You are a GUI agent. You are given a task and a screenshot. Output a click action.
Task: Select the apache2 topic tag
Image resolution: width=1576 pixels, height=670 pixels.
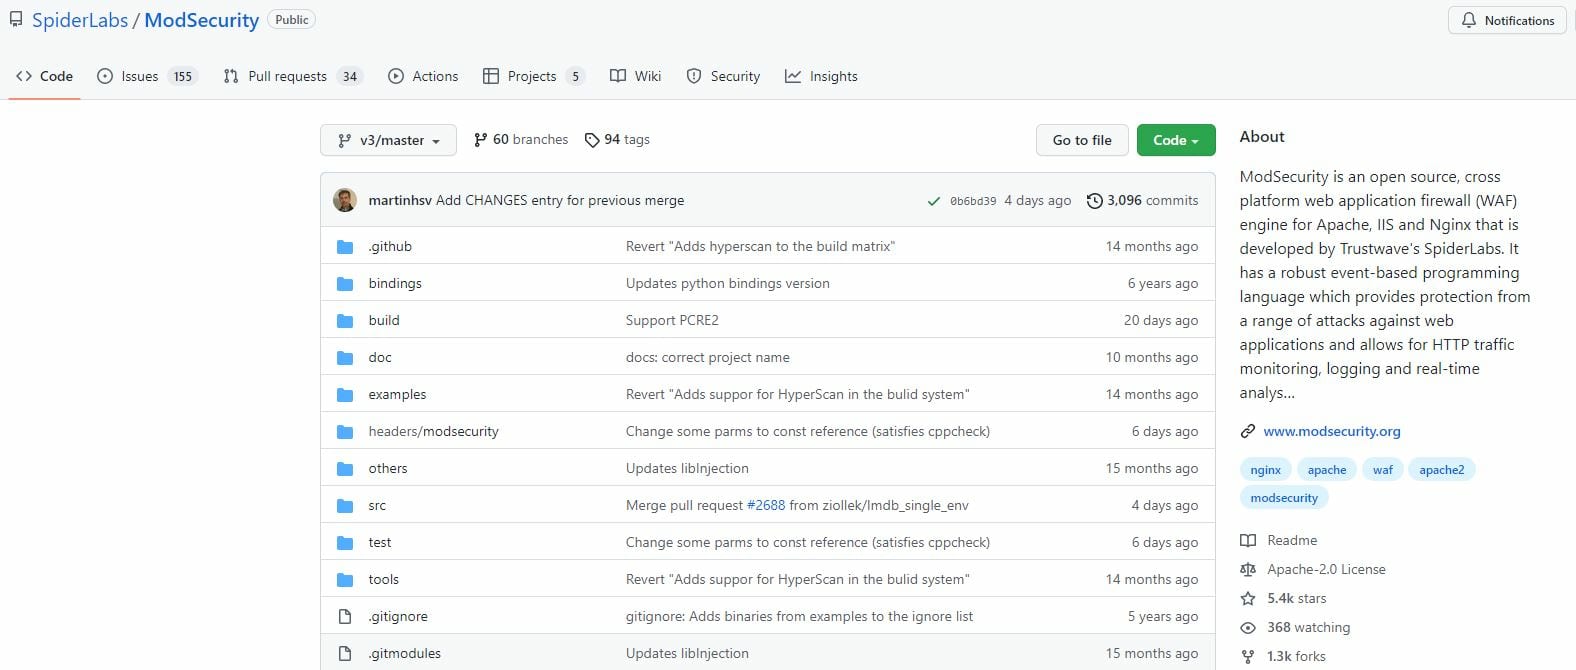[x=1442, y=470]
